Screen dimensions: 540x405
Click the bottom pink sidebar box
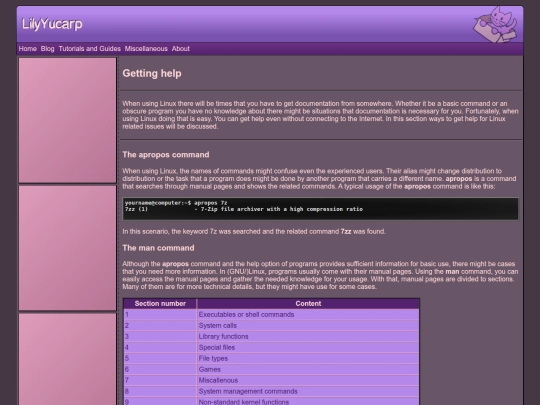[68, 359]
